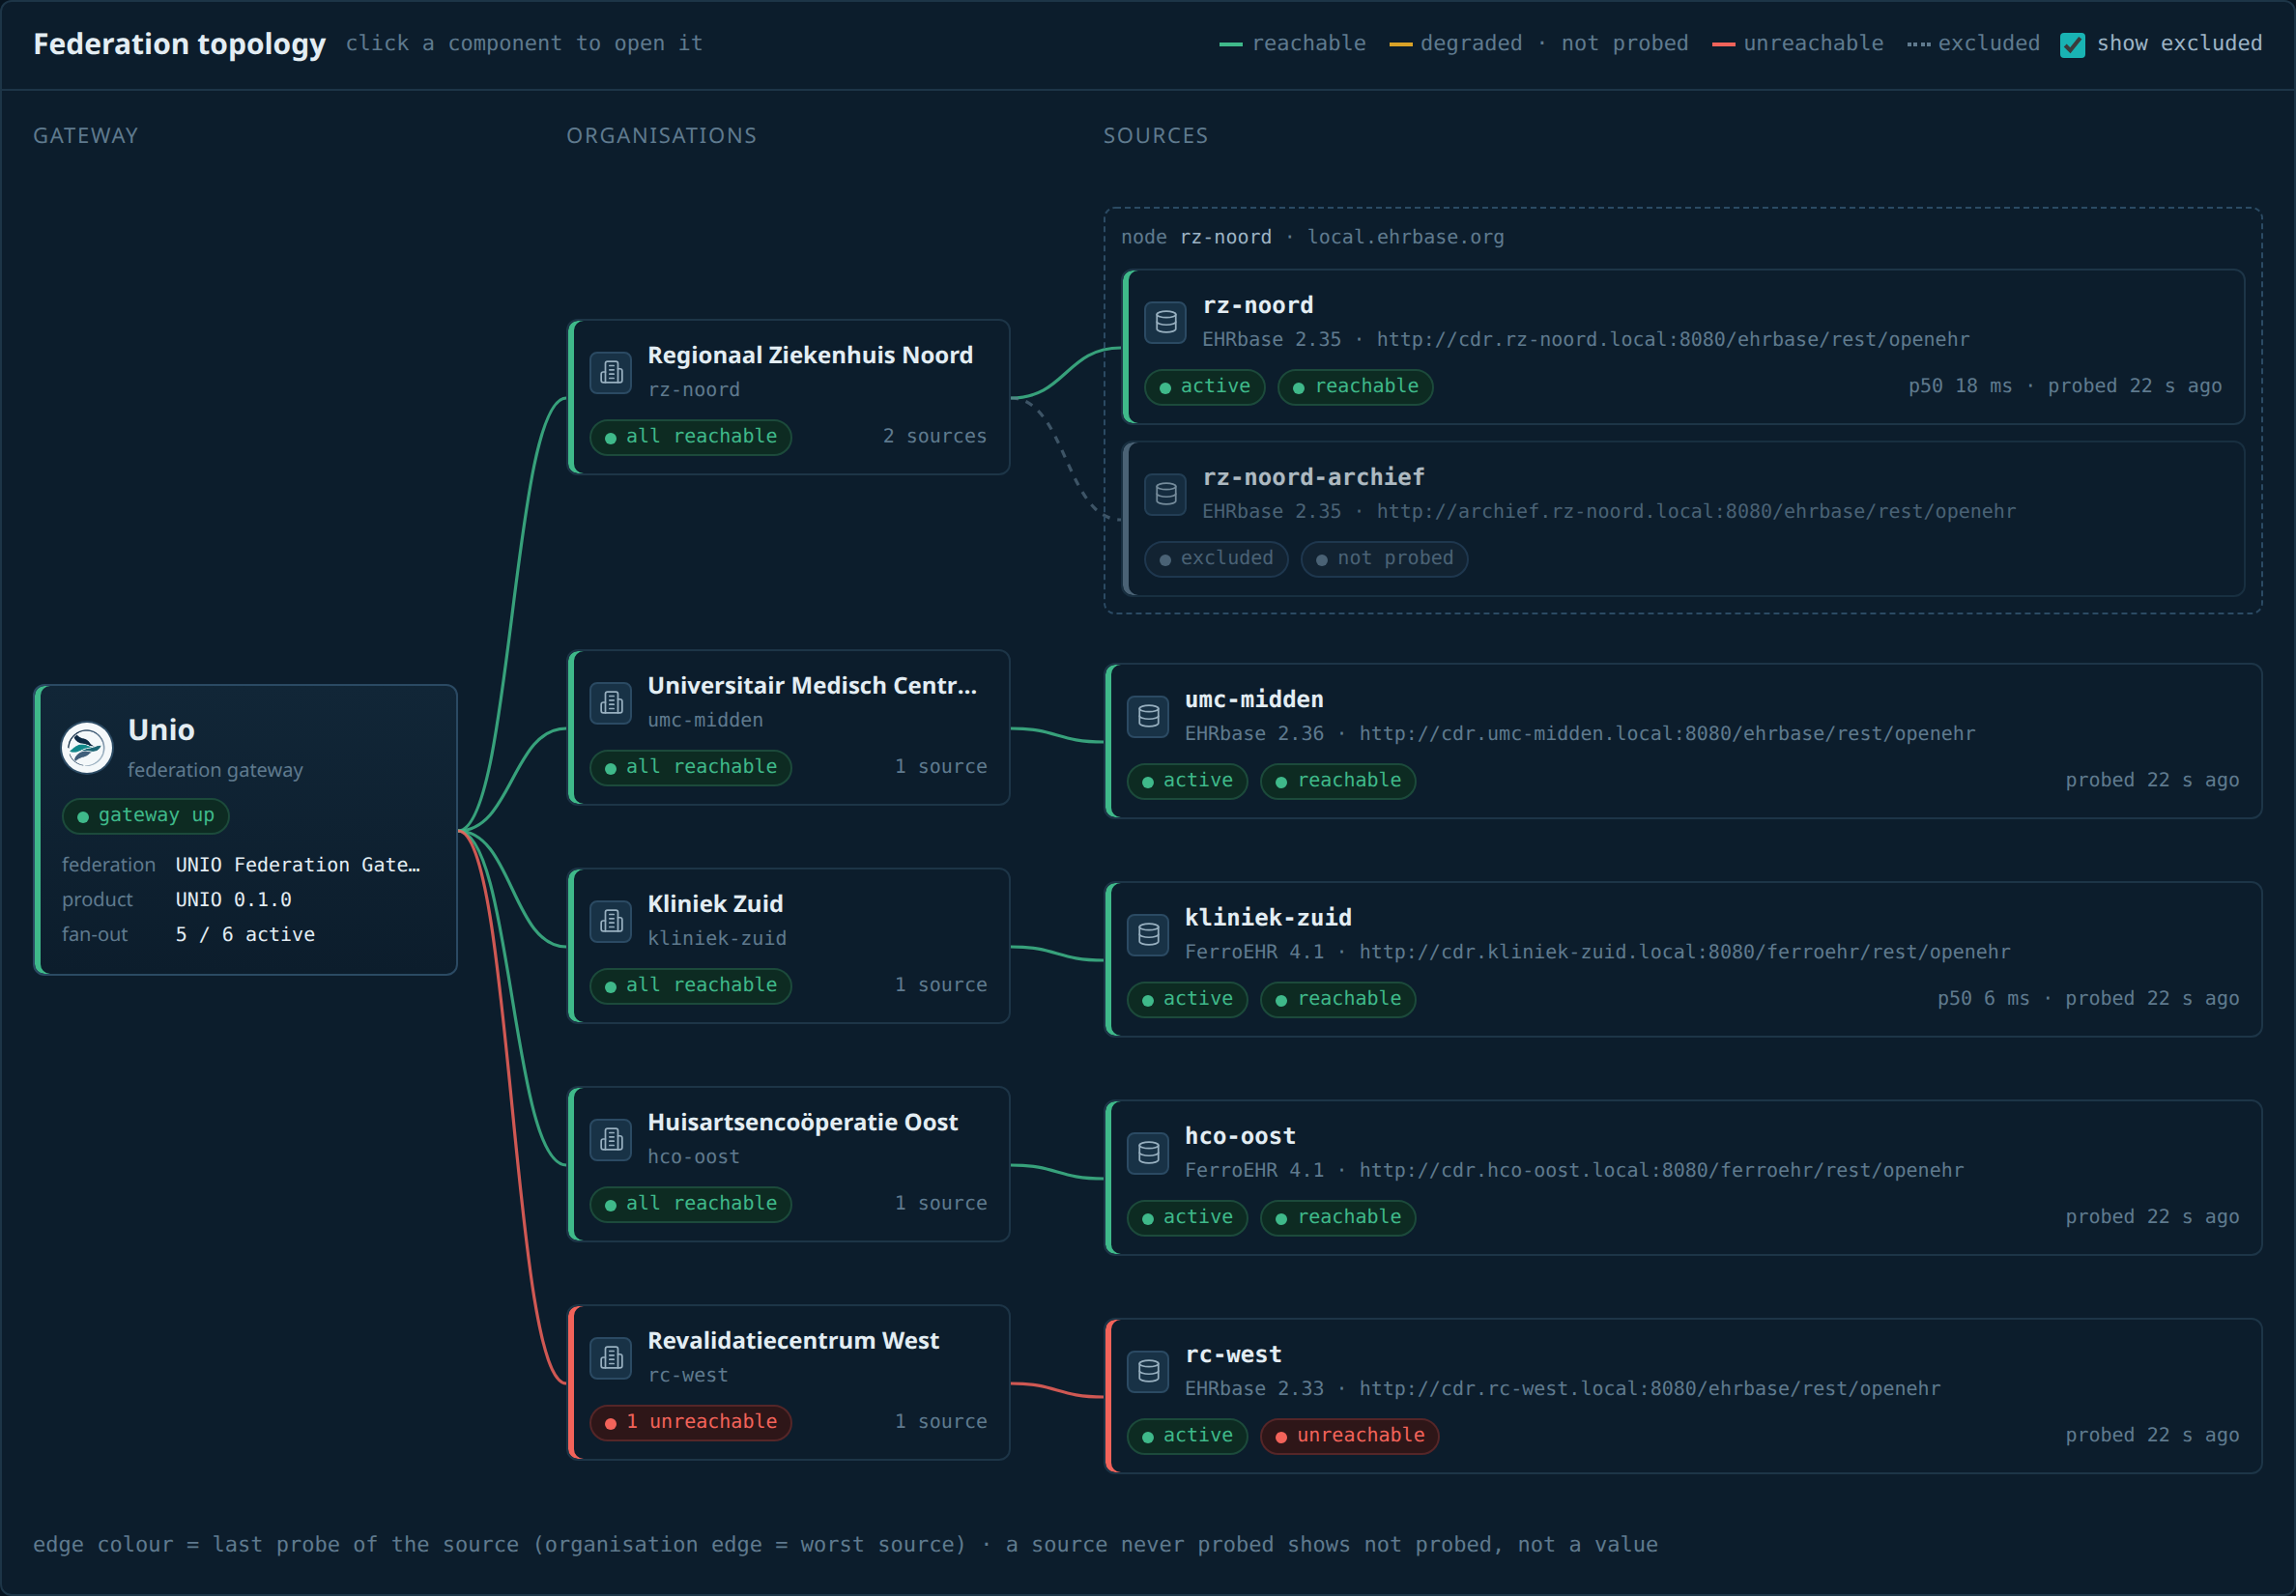Untick the show excluded checkbox

point(2073,45)
